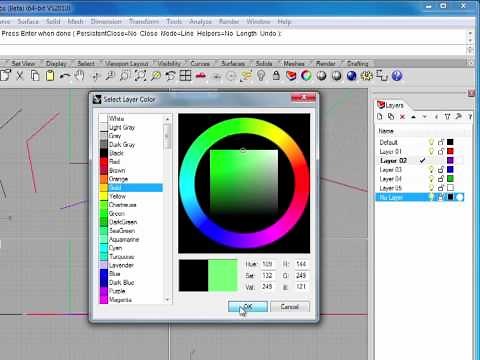Click the Zoom Selected icon
The width and height of the screenshot is (480, 360).
pos(155,76)
